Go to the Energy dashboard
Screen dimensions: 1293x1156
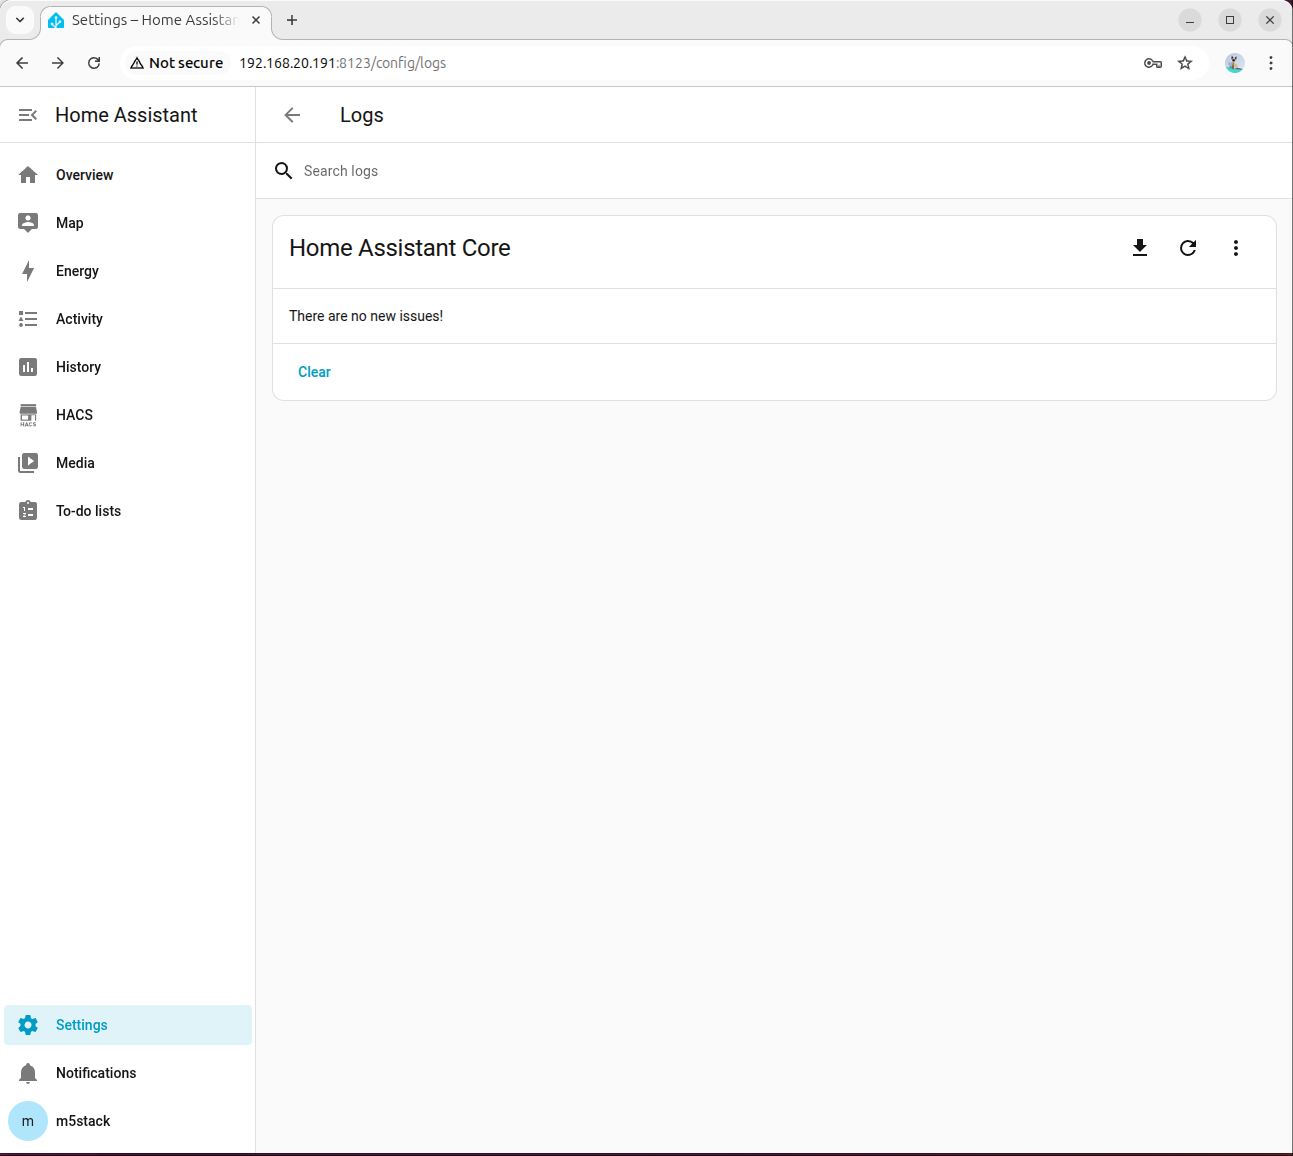(x=77, y=271)
